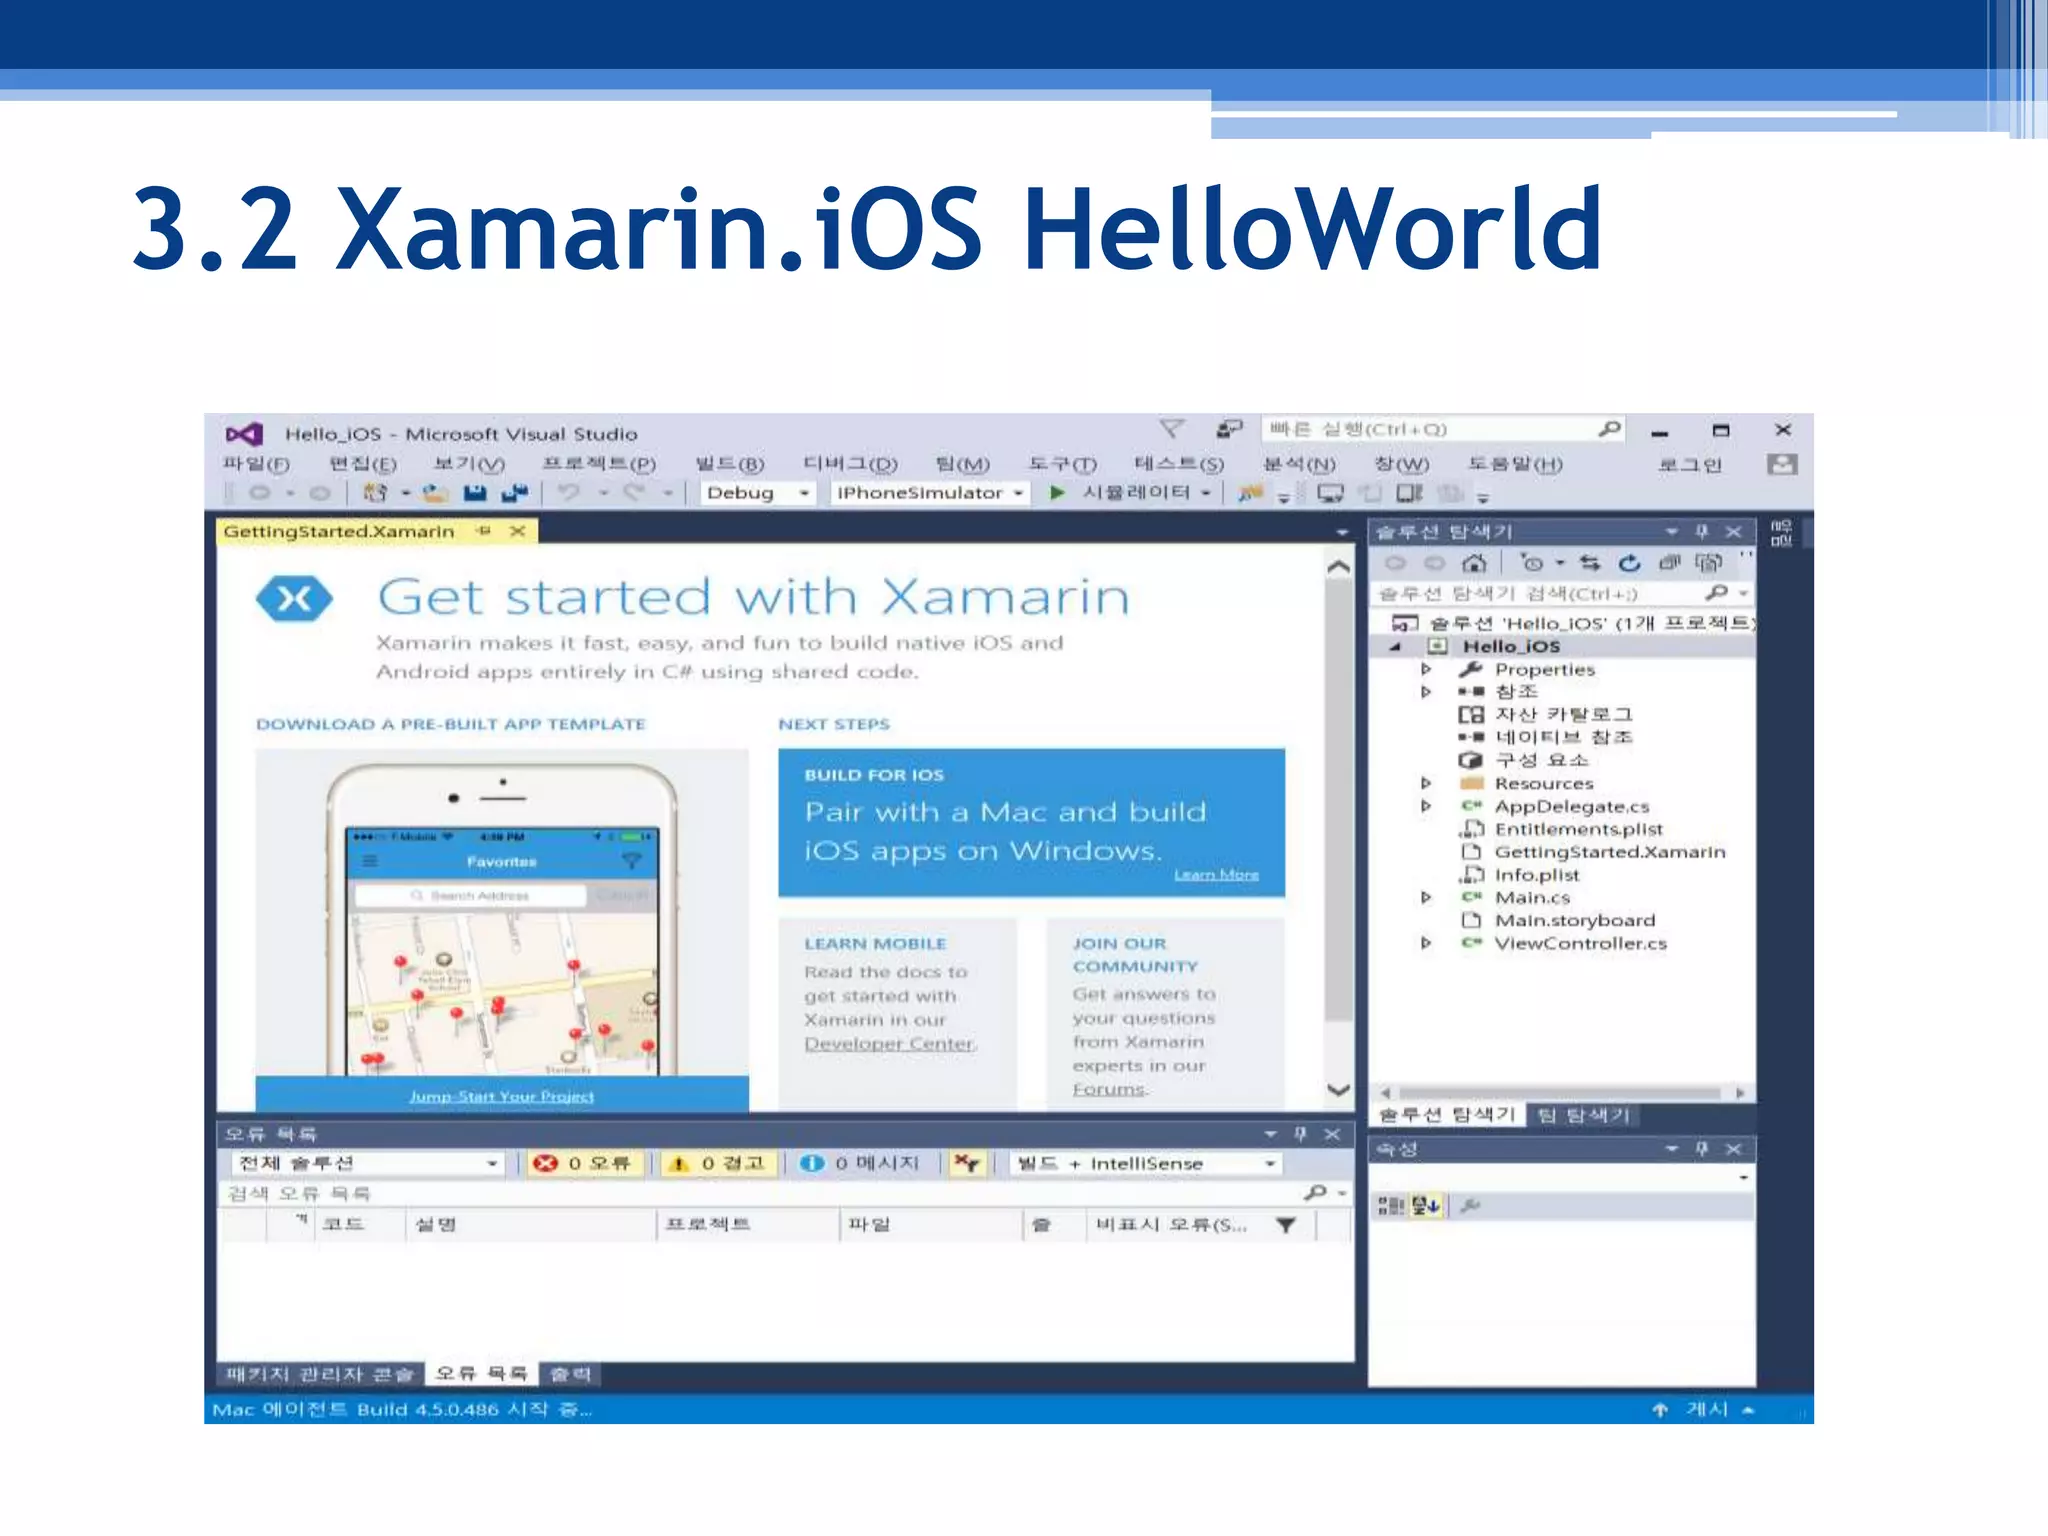Switch to the 팀 탐색기 tab
The image size is (2048, 1536).
pyautogui.click(x=1583, y=1115)
